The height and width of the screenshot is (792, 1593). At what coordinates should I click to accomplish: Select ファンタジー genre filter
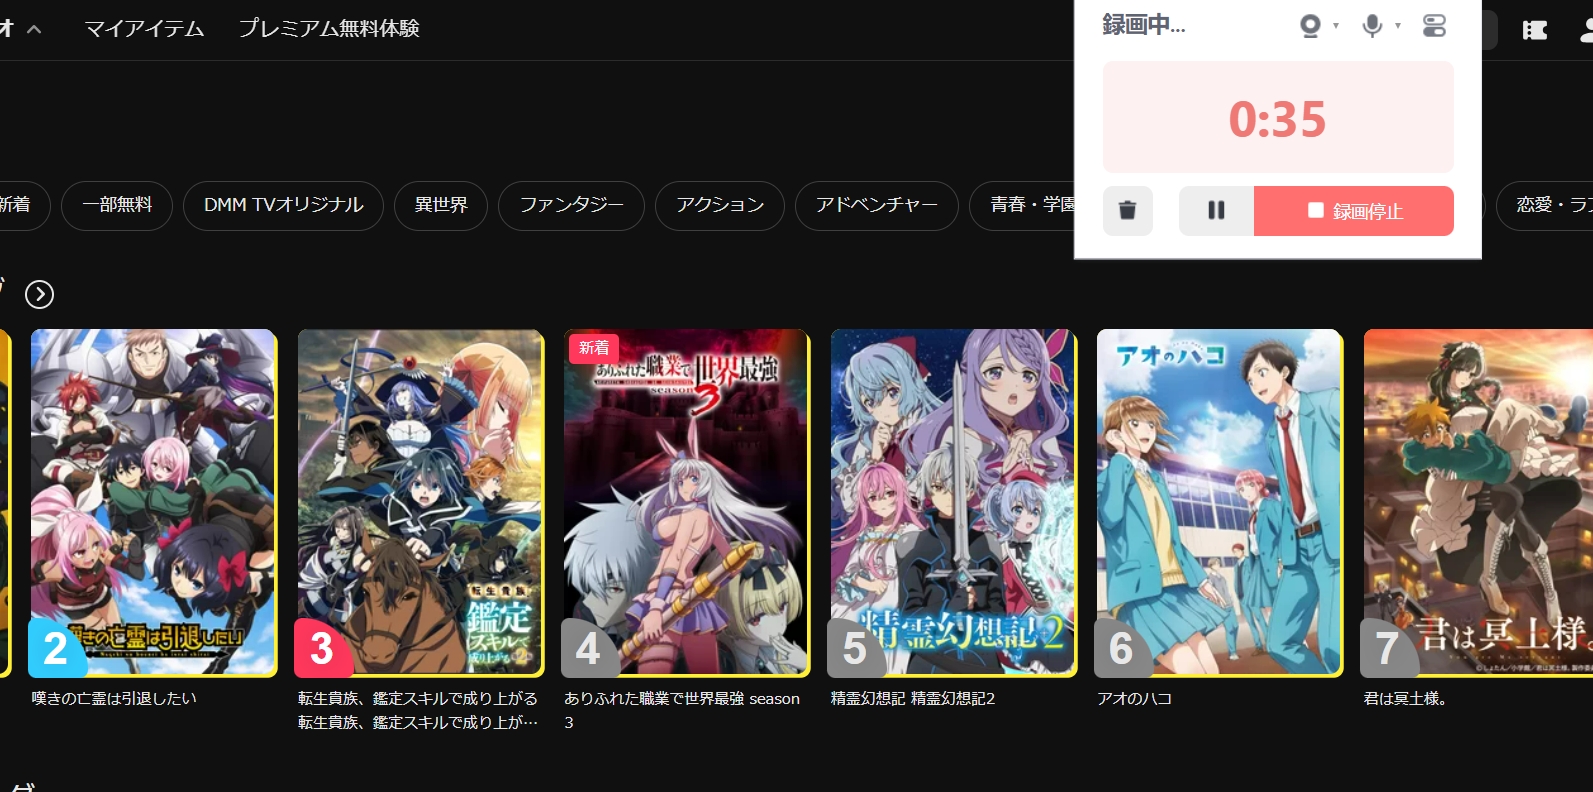(x=571, y=205)
